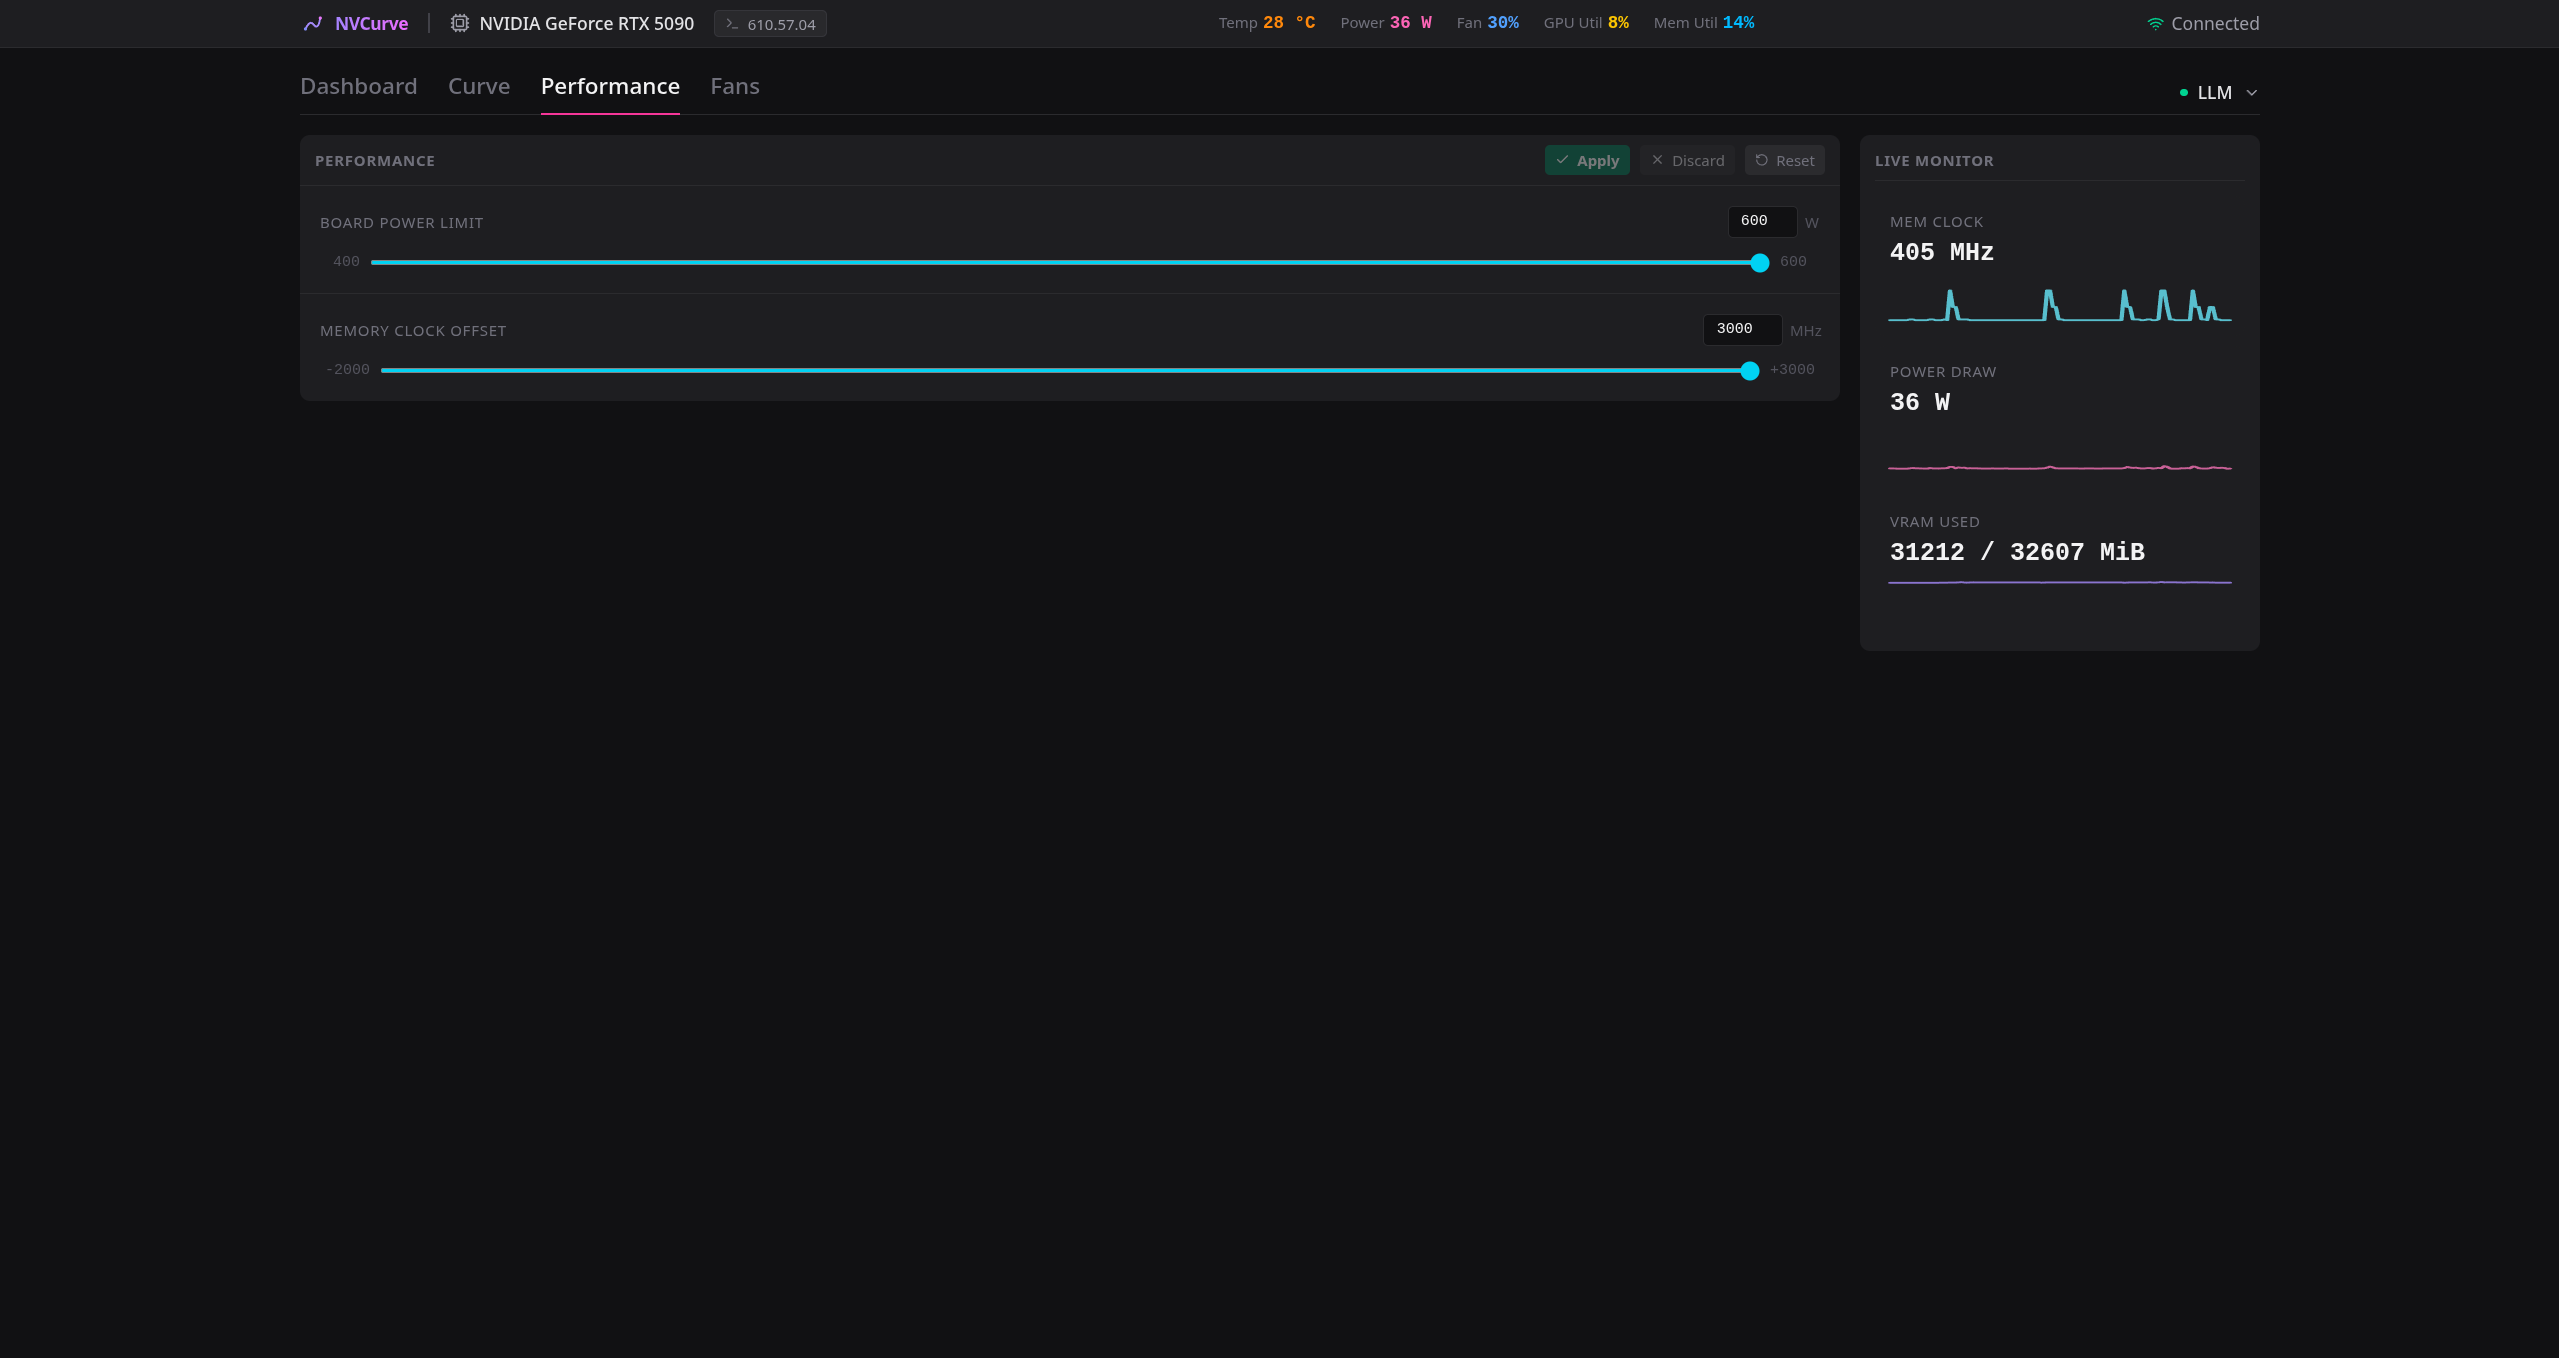This screenshot has width=2559, height=1358.
Task: Click the Apply checkmark icon
Action: tap(1562, 160)
